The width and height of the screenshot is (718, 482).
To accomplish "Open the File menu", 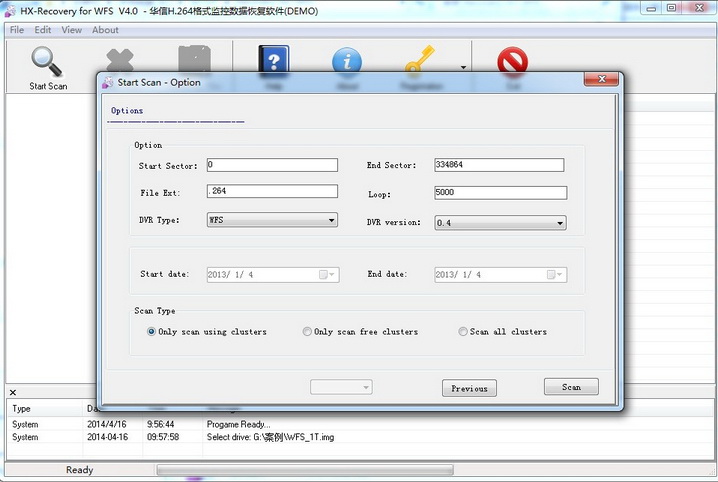I will tap(17, 30).
